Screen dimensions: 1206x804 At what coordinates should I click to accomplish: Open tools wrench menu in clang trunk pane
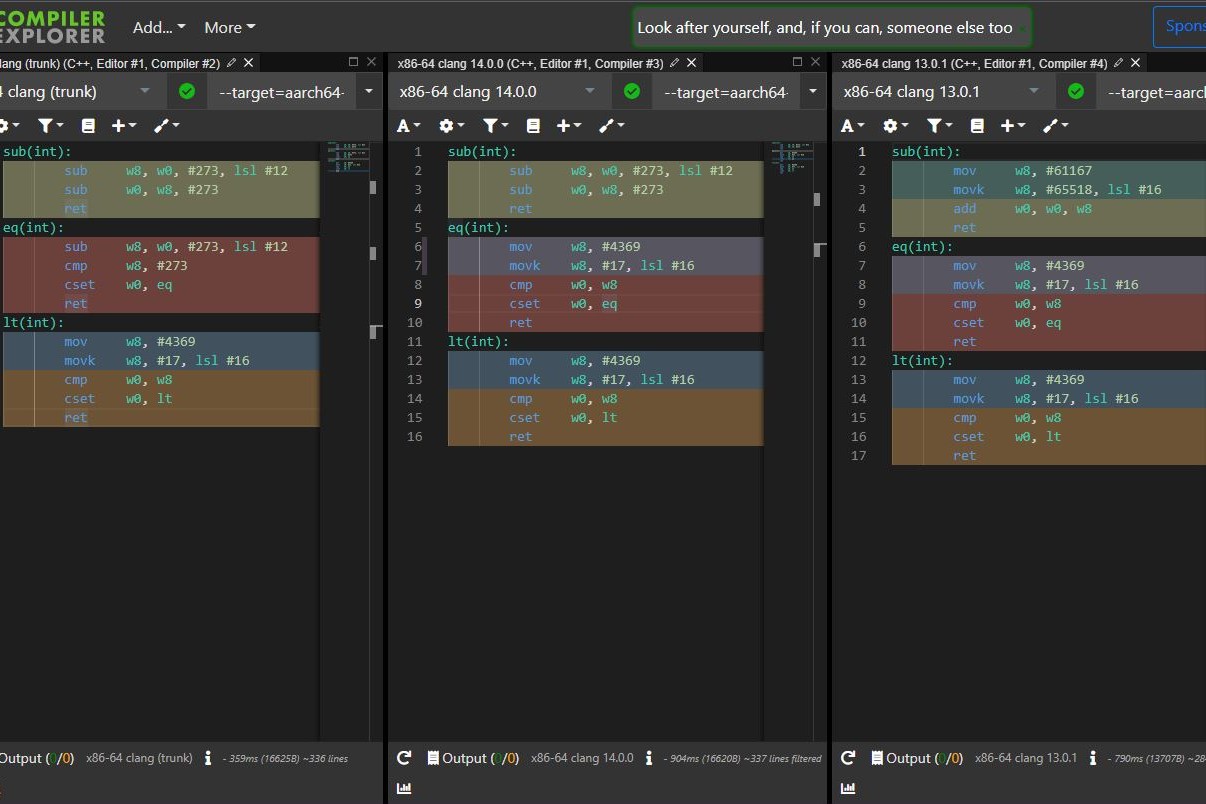tap(166, 126)
